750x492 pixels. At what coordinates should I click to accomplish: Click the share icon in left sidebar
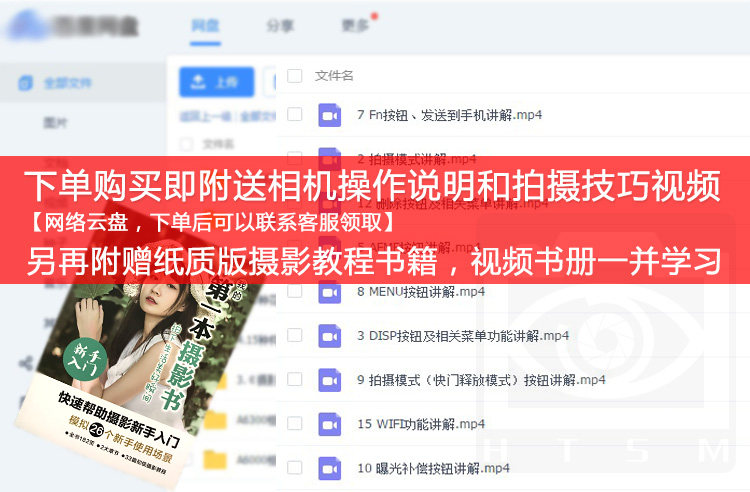pos(26,363)
